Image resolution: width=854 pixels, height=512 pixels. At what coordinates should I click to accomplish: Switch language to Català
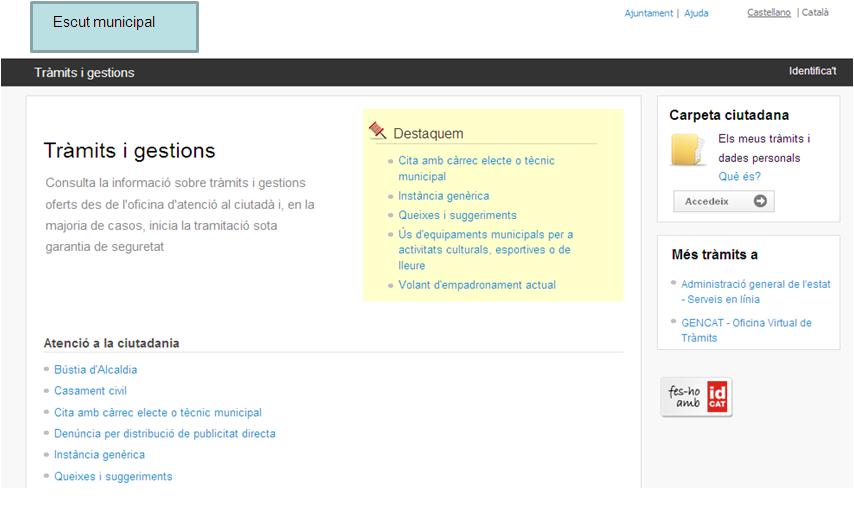pyautogui.click(x=815, y=13)
